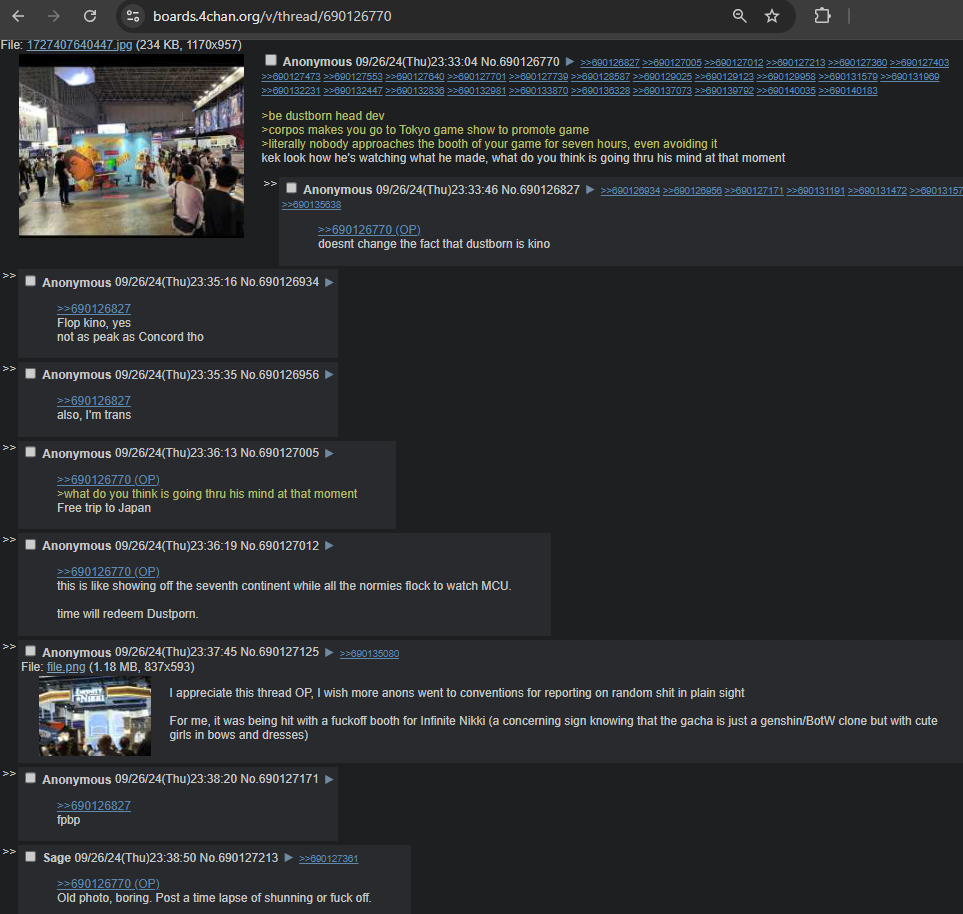Select the checkbox on post No.690127012
The image size is (963, 914).
(30, 544)
